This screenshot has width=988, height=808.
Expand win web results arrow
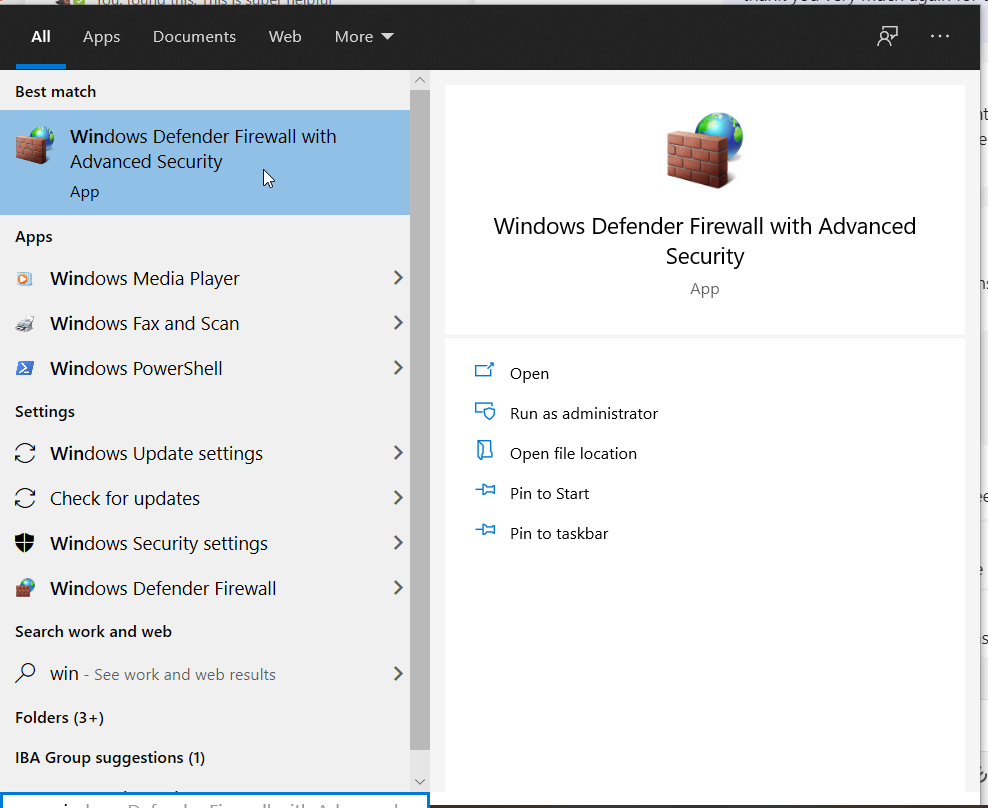[x=398, y=673]
